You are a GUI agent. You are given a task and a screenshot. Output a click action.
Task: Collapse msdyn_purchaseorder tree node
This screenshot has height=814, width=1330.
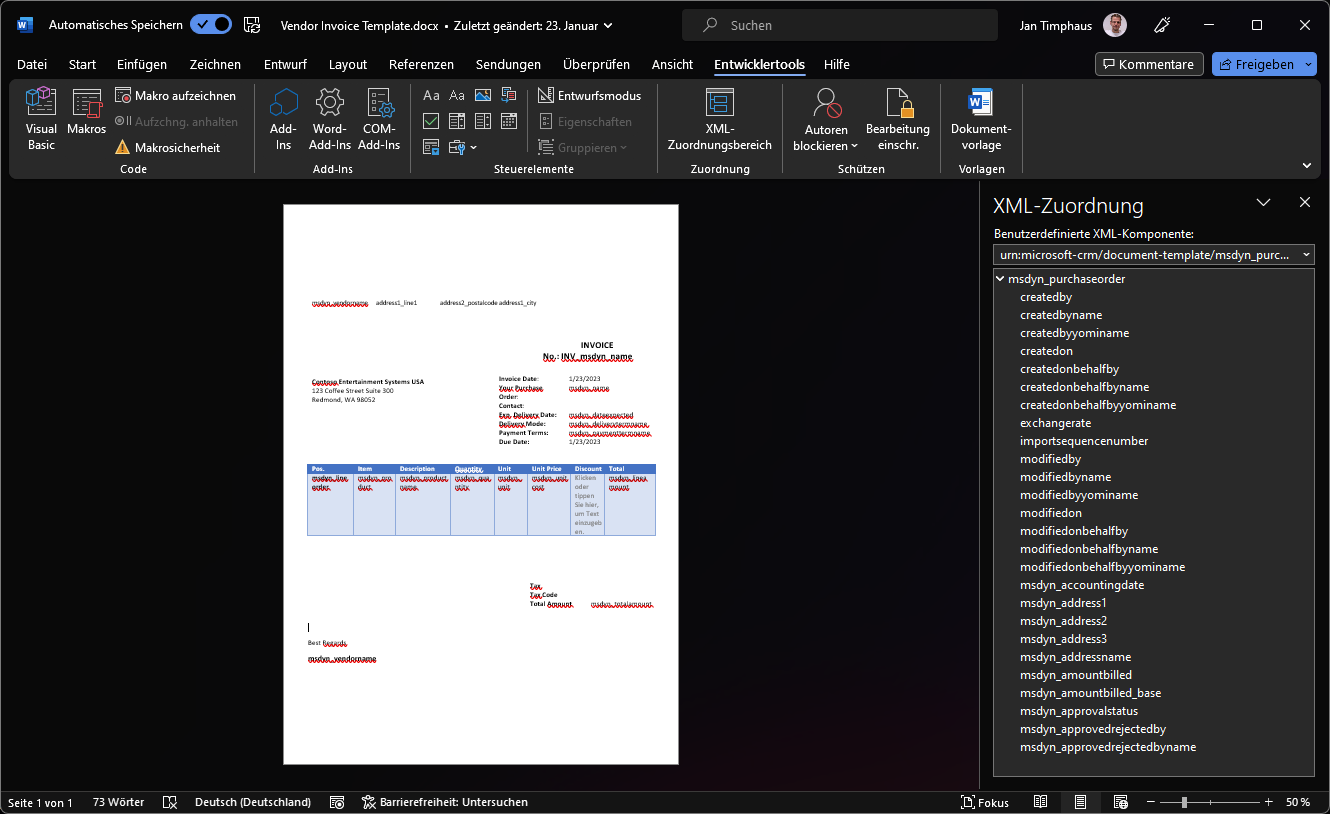(x=1001, y=279)
